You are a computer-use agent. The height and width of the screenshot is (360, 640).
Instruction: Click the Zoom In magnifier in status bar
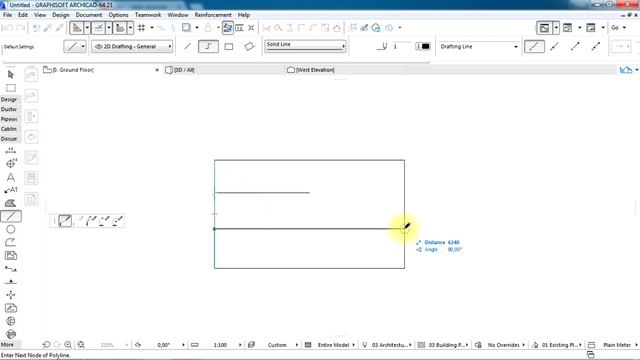[68, 345]
